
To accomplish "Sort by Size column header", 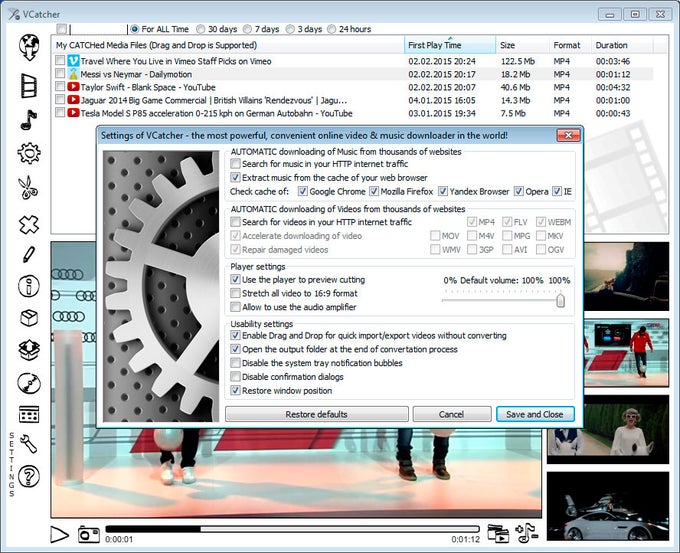I will click(522, 45).
